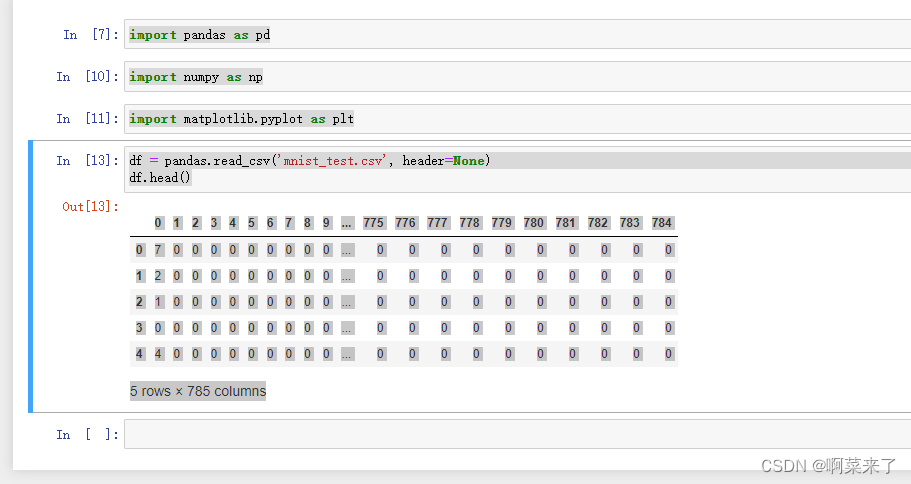
Task: Click column header 775
Action: 374,223
